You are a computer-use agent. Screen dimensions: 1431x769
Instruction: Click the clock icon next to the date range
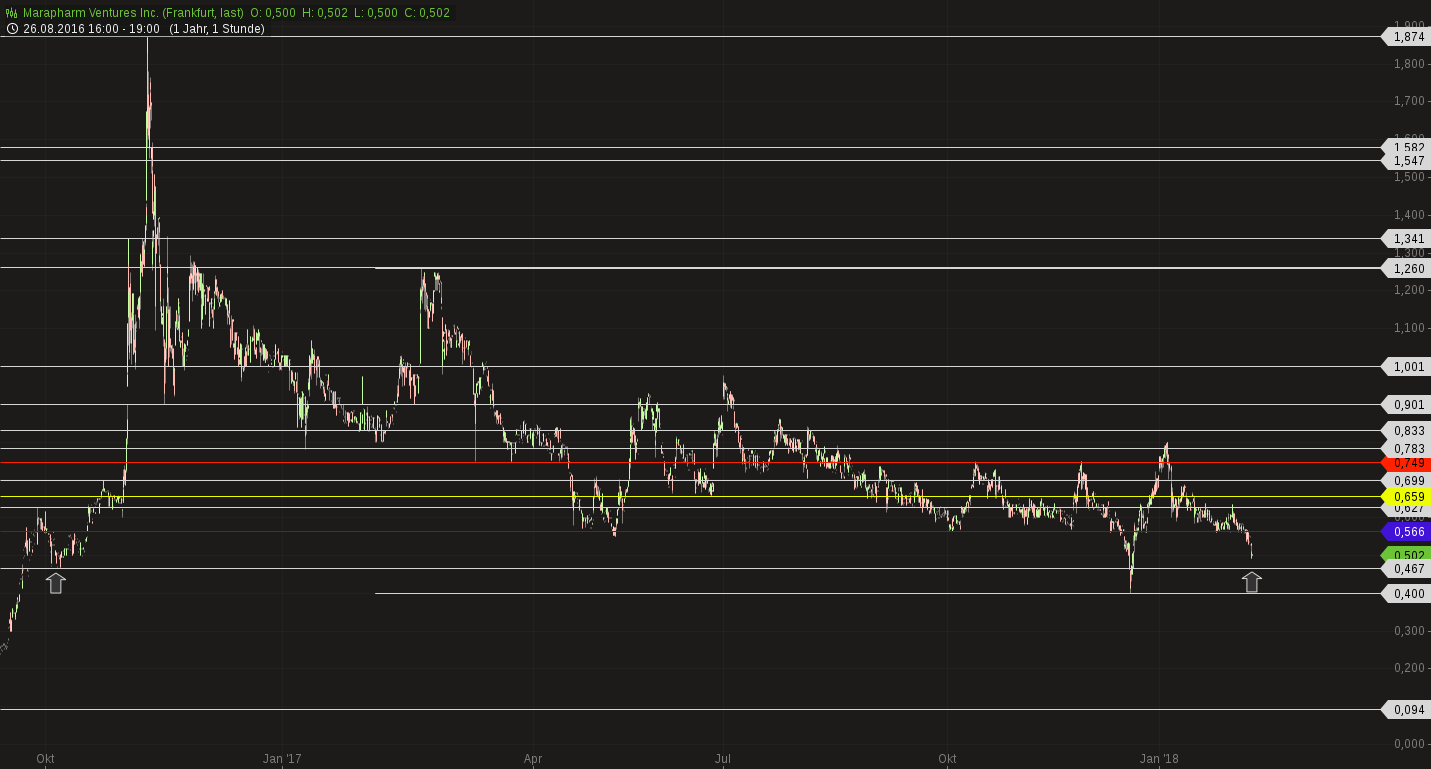pos(12,29)
